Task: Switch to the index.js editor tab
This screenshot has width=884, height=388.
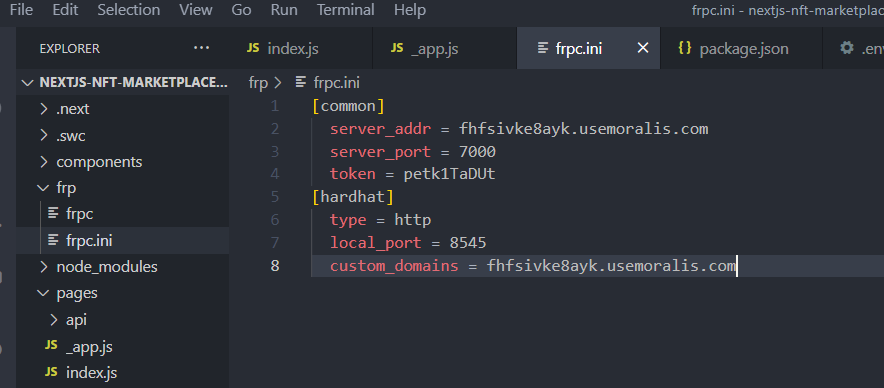Action: coord(300,48)
